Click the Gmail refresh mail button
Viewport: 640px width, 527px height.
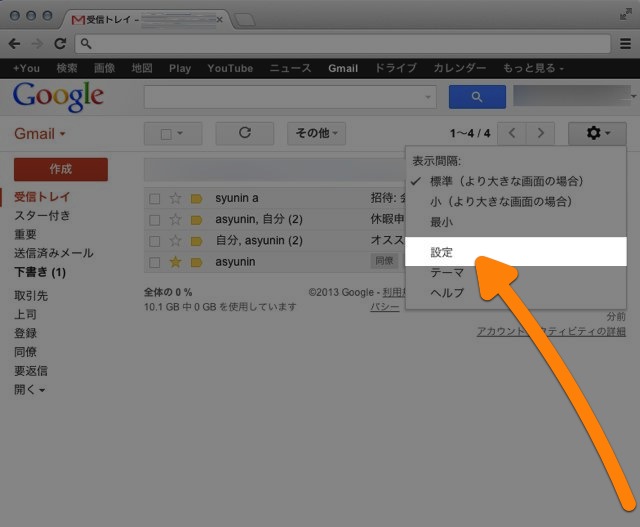[244, 133]
